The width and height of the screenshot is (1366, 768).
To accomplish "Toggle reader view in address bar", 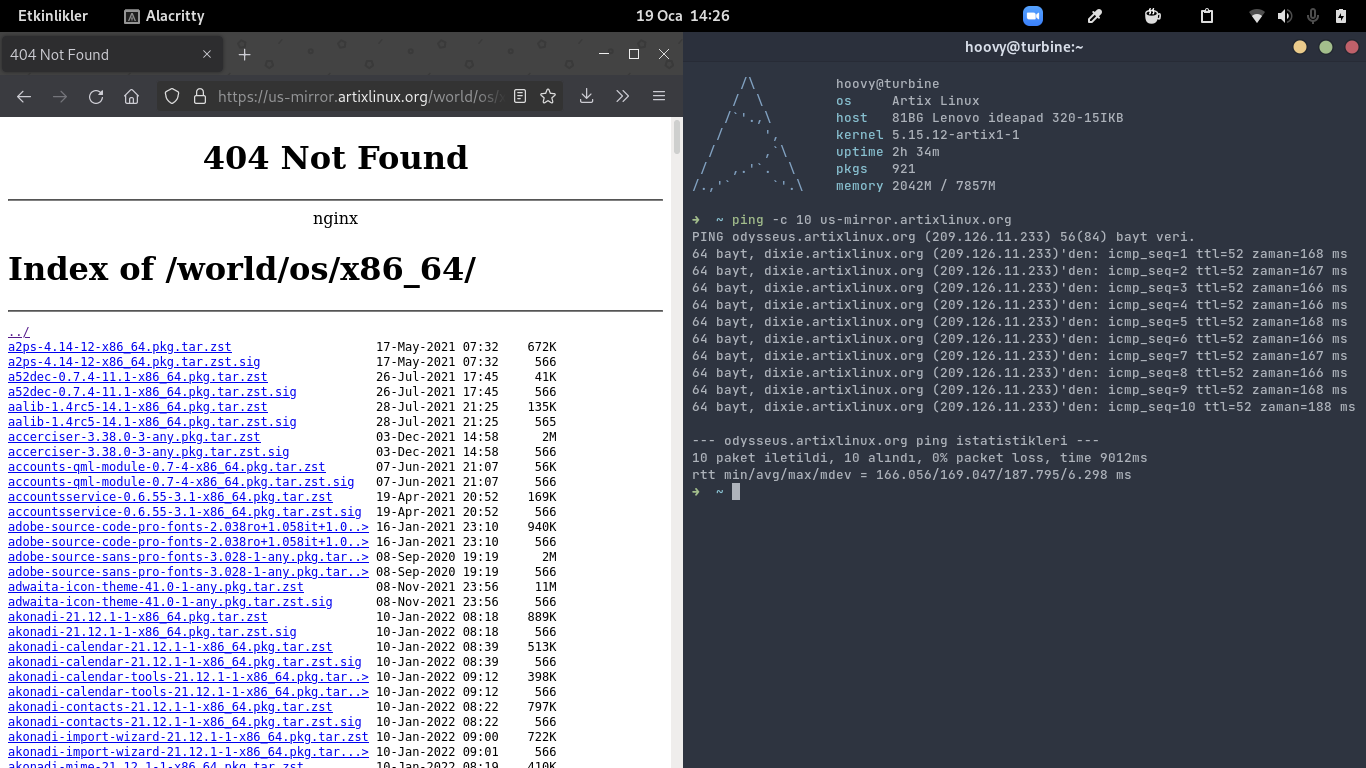I will pos(520,96).
